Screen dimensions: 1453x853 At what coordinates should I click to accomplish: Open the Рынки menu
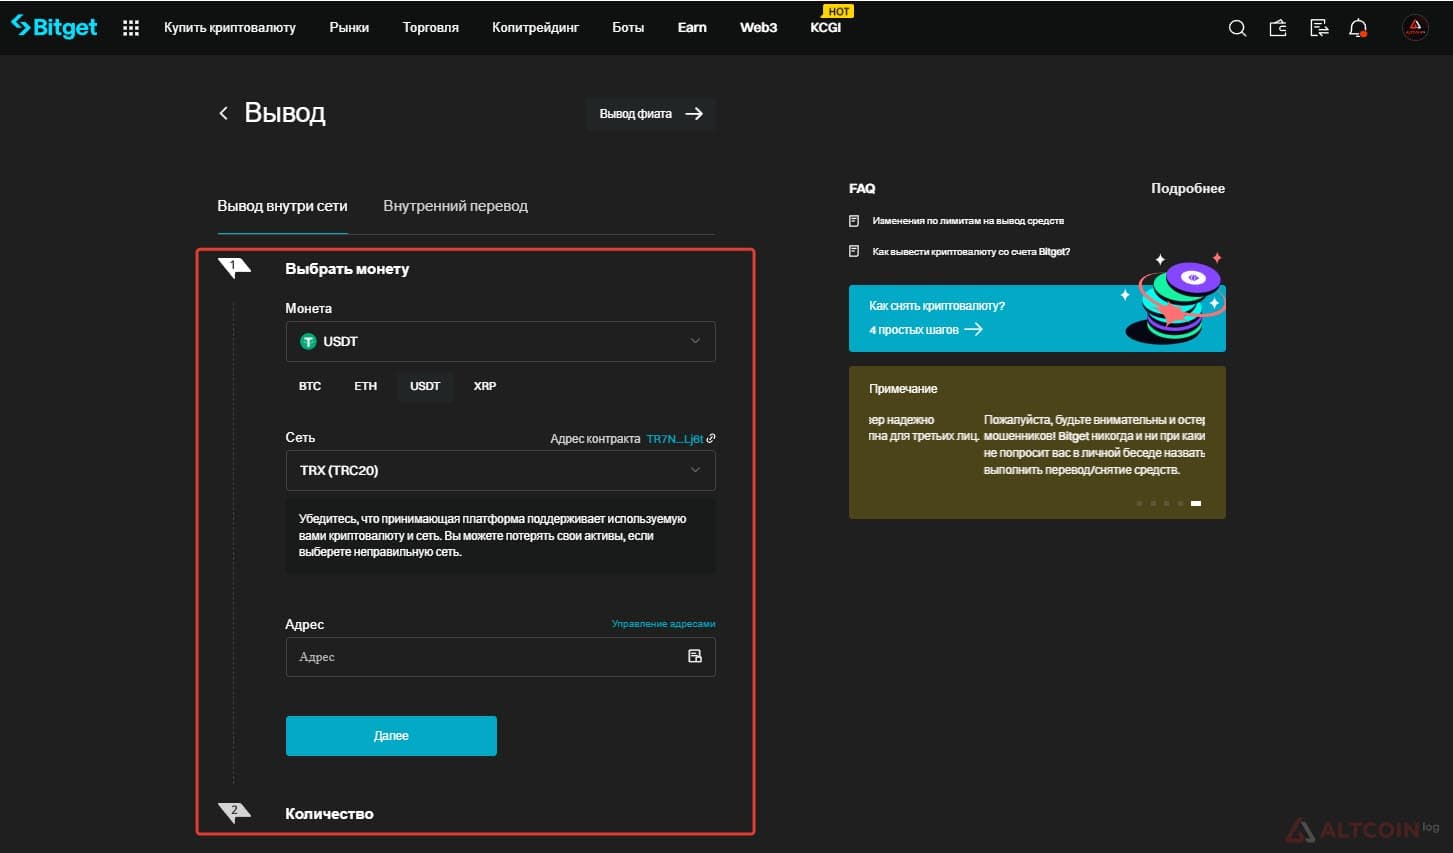[x=349, y=28]
